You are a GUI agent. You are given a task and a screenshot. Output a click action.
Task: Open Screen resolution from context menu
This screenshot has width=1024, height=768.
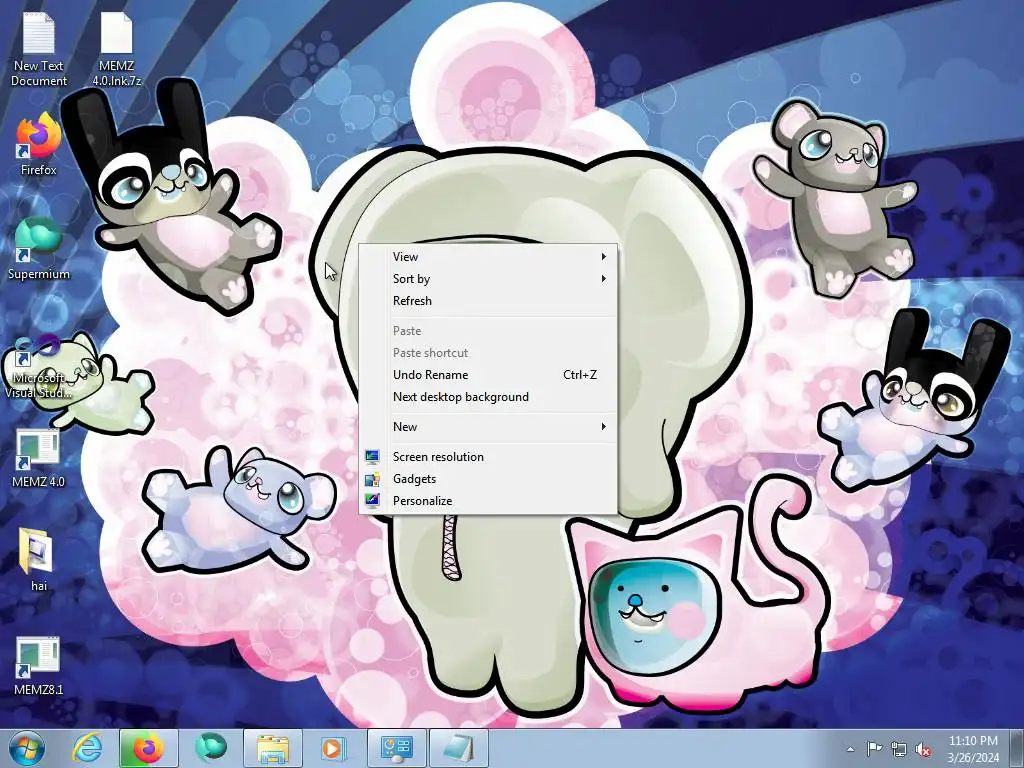click(487, 456)
